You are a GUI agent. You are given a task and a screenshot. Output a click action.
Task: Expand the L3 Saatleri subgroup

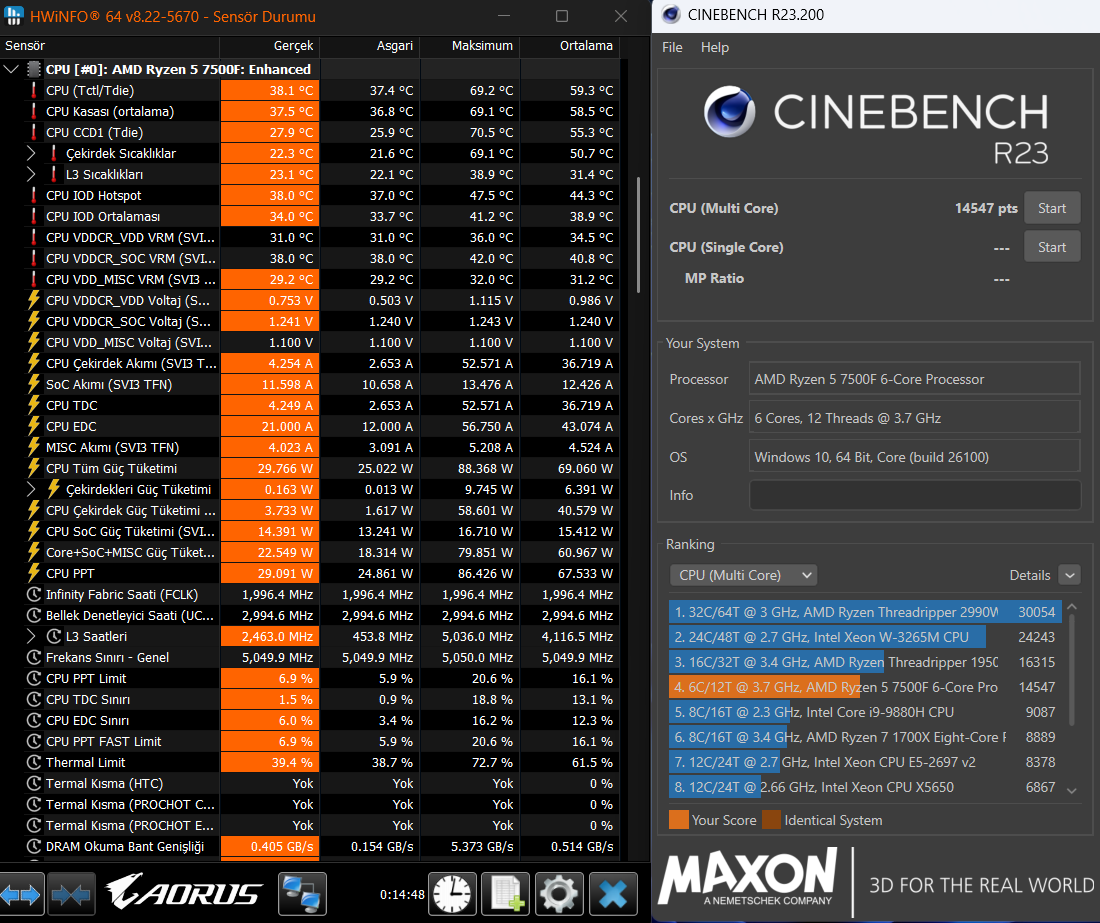point(31,637)
